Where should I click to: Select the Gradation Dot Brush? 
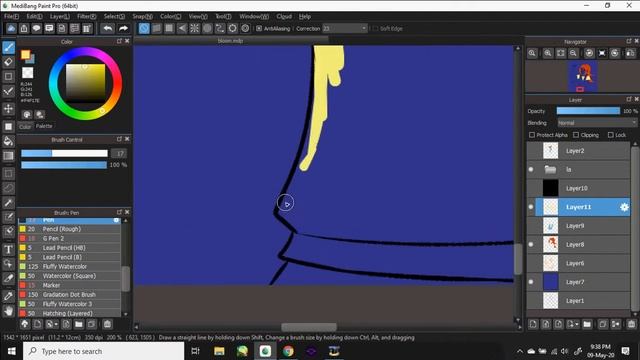[69, 295]
